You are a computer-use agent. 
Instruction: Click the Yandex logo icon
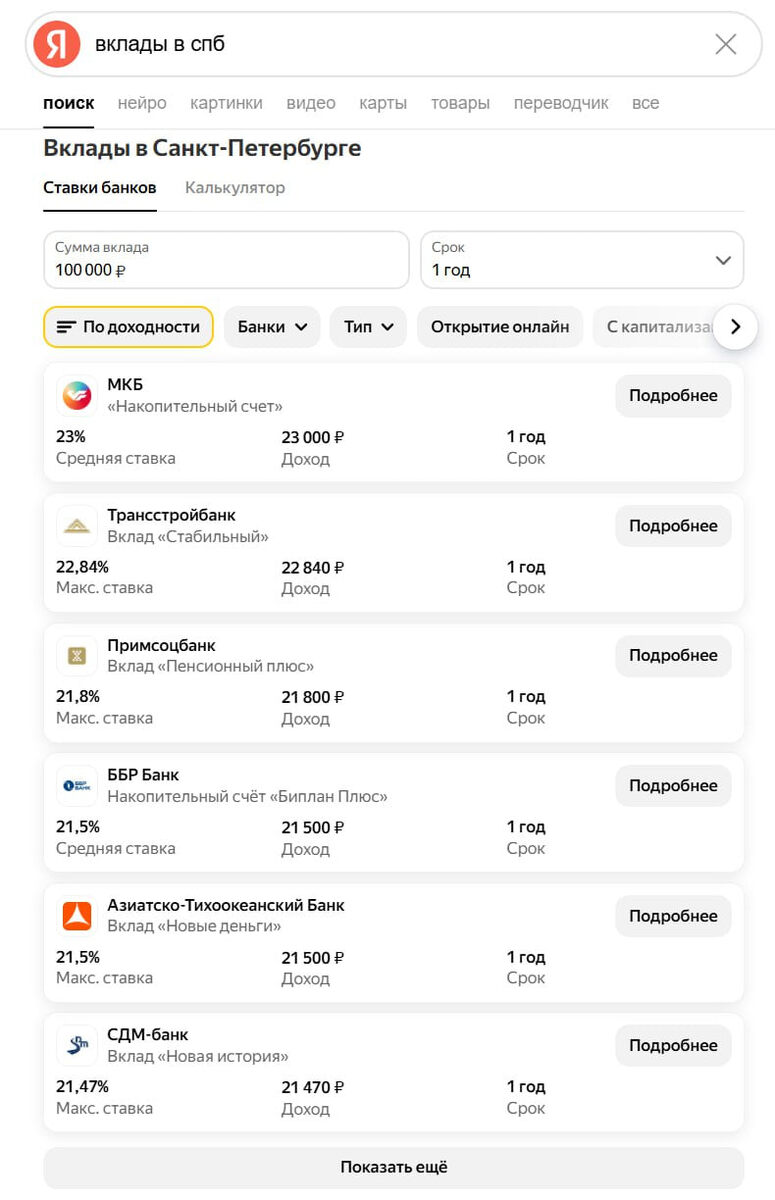57,44
